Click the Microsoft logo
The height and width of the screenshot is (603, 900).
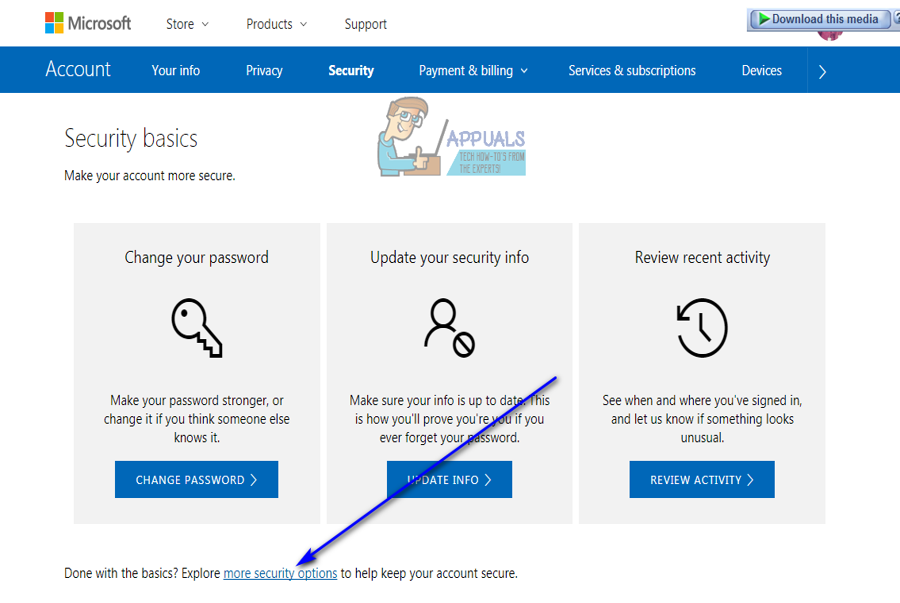[88, 23]
